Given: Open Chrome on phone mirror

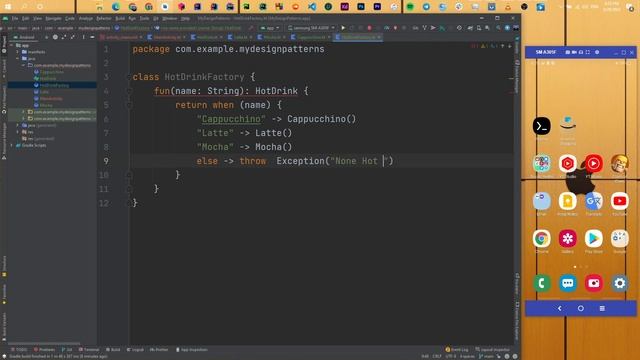Looking at the screenshot, I should coord(542,238).
